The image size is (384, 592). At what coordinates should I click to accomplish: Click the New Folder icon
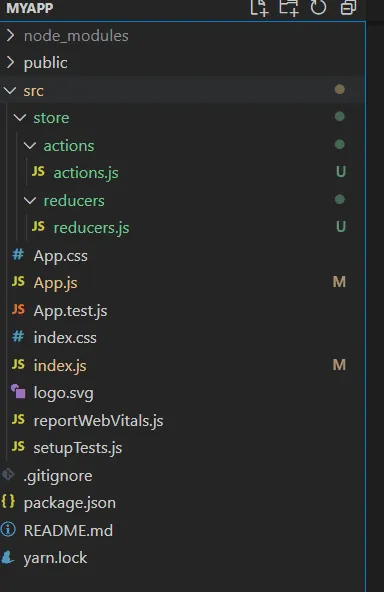(x=289, y=8)
